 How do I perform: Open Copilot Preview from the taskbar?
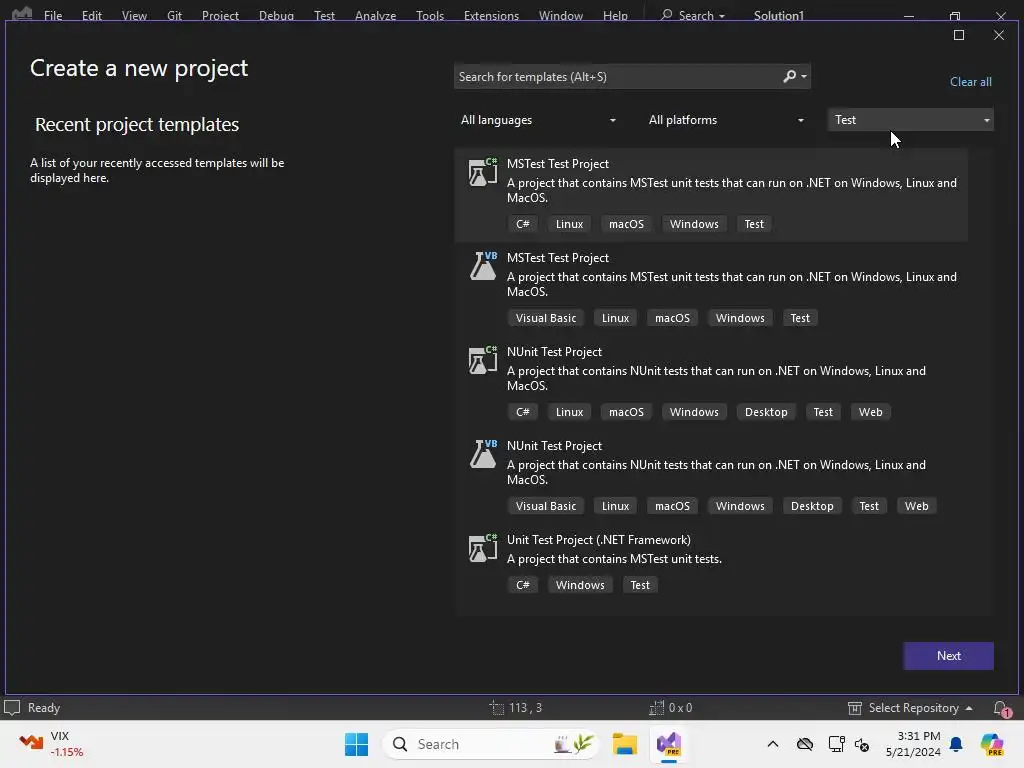(x=992, y=744)
